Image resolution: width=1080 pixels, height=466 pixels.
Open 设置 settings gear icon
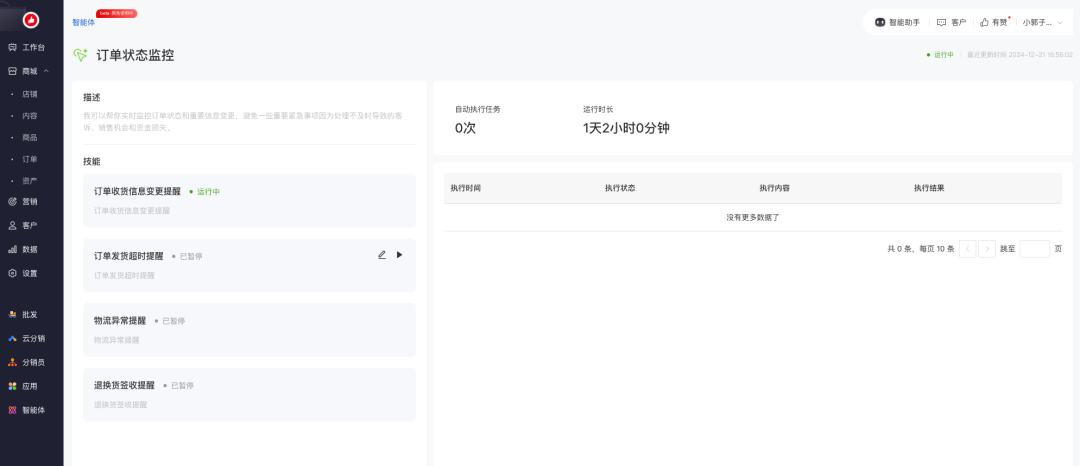coord(12,273)
